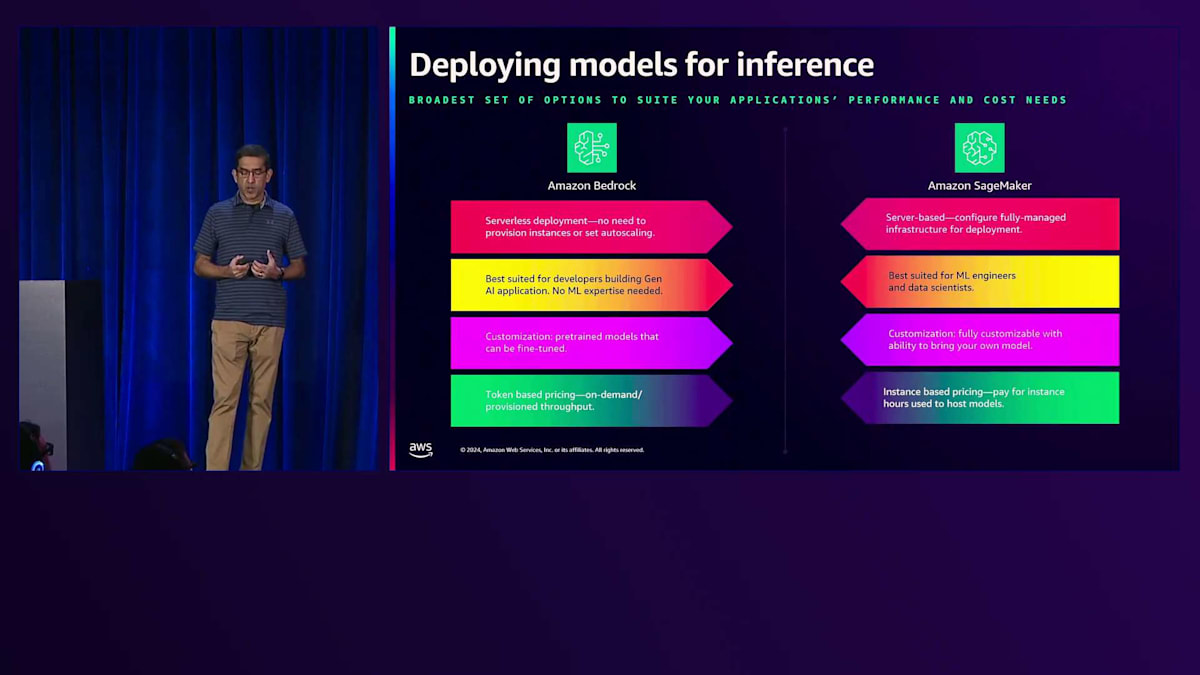Click the 'Amazon SageMaker' label
The height and width of the screenshot is (675, 1200).
979,186
